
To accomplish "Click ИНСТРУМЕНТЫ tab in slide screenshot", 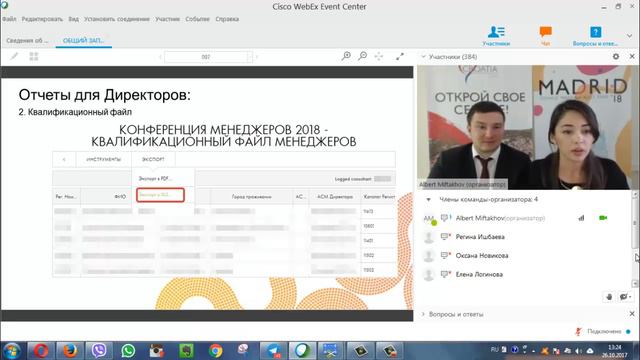I will coord(104,159).
